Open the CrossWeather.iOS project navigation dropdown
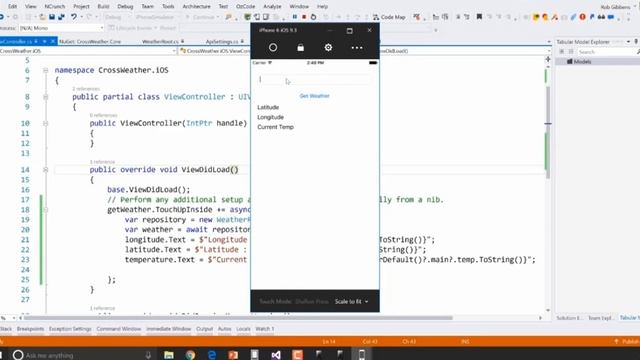 174,51
